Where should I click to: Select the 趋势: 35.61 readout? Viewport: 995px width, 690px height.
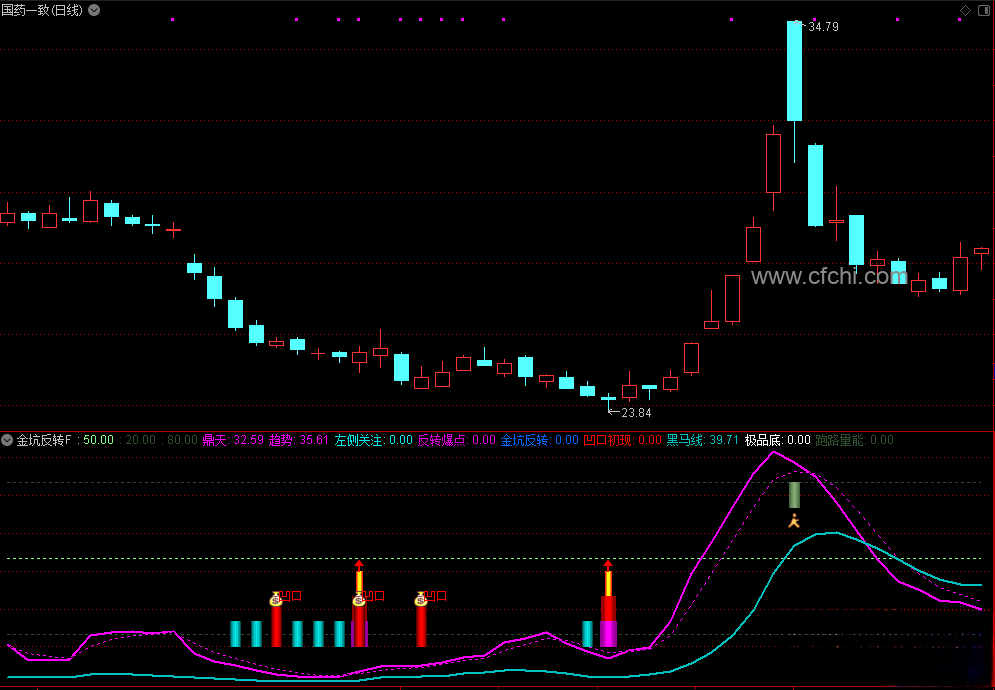coord(299,440)
